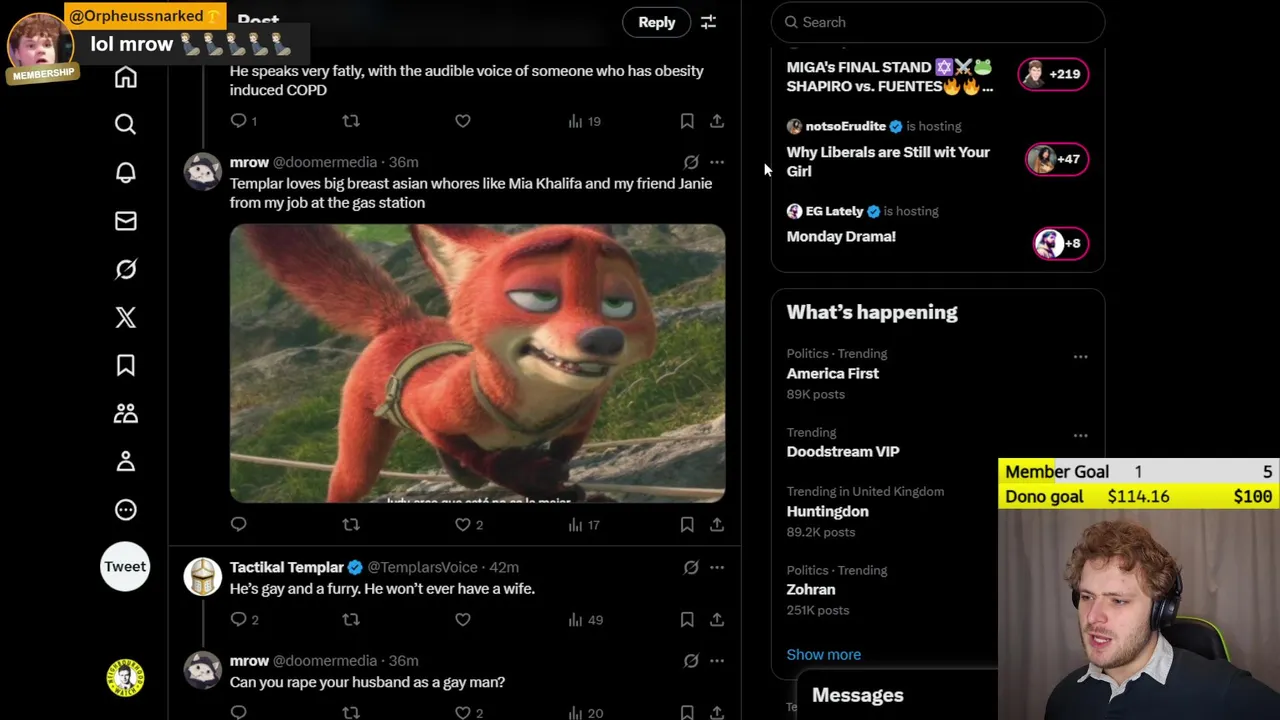The width and height of the screenshot is (1280, 720).
Task: Select the Zohran trending topic
Action: pyautogui.click(x=810, y=589)
